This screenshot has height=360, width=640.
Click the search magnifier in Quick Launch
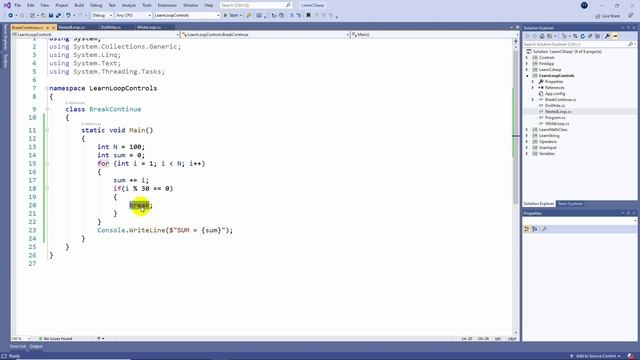point(288,5)
